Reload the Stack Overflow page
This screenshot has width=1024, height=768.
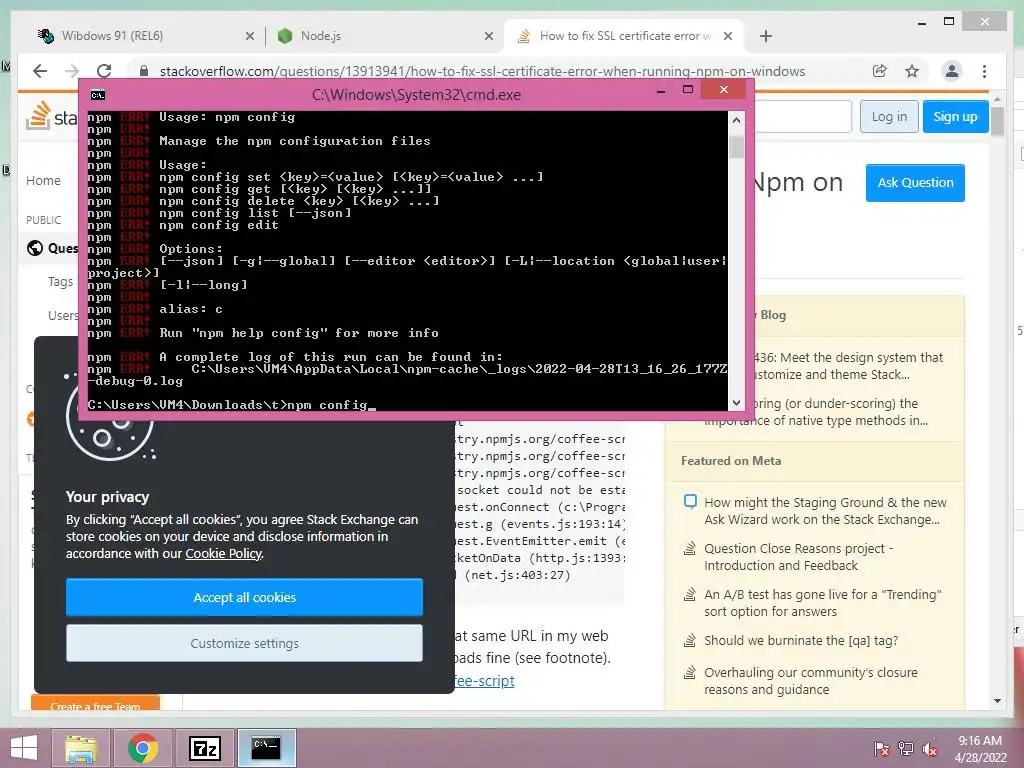104,71
